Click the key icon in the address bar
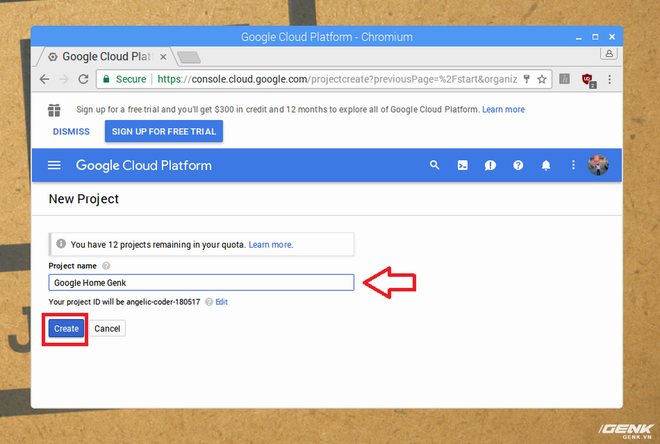The height and width of the screenshot is (444, 660). [x=527, y=79]
